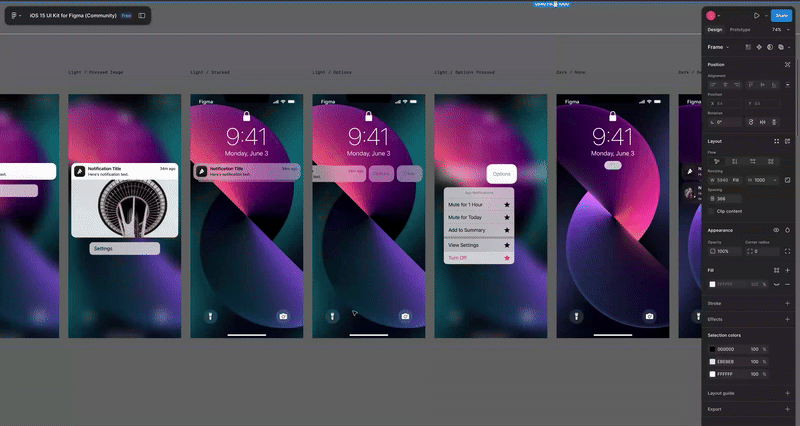This screenshot has height=426, width=800.
Task: Add a new fill with plus icon
Action: [x=787, y=270]
